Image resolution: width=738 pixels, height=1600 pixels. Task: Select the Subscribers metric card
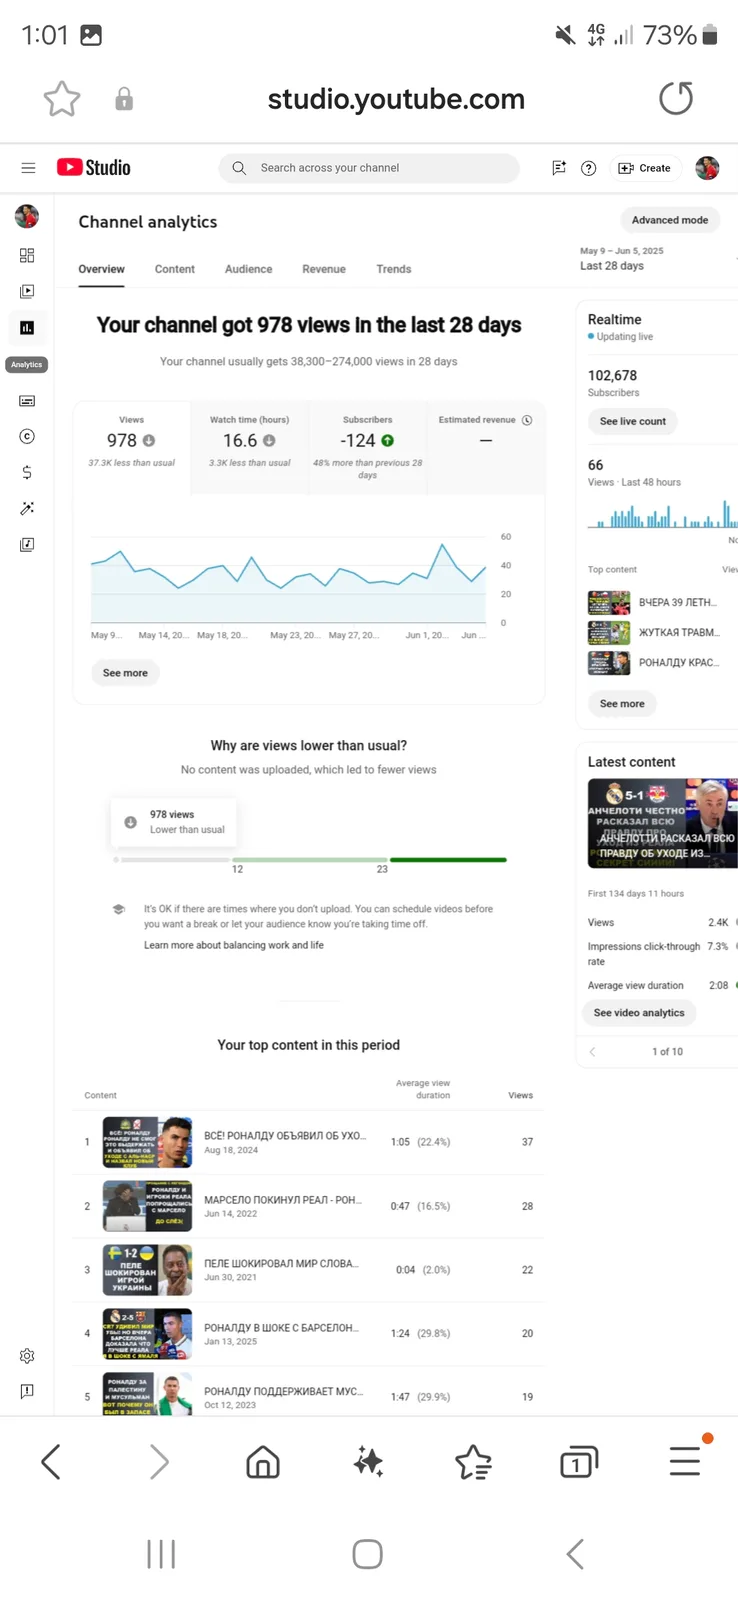point(367,447)
